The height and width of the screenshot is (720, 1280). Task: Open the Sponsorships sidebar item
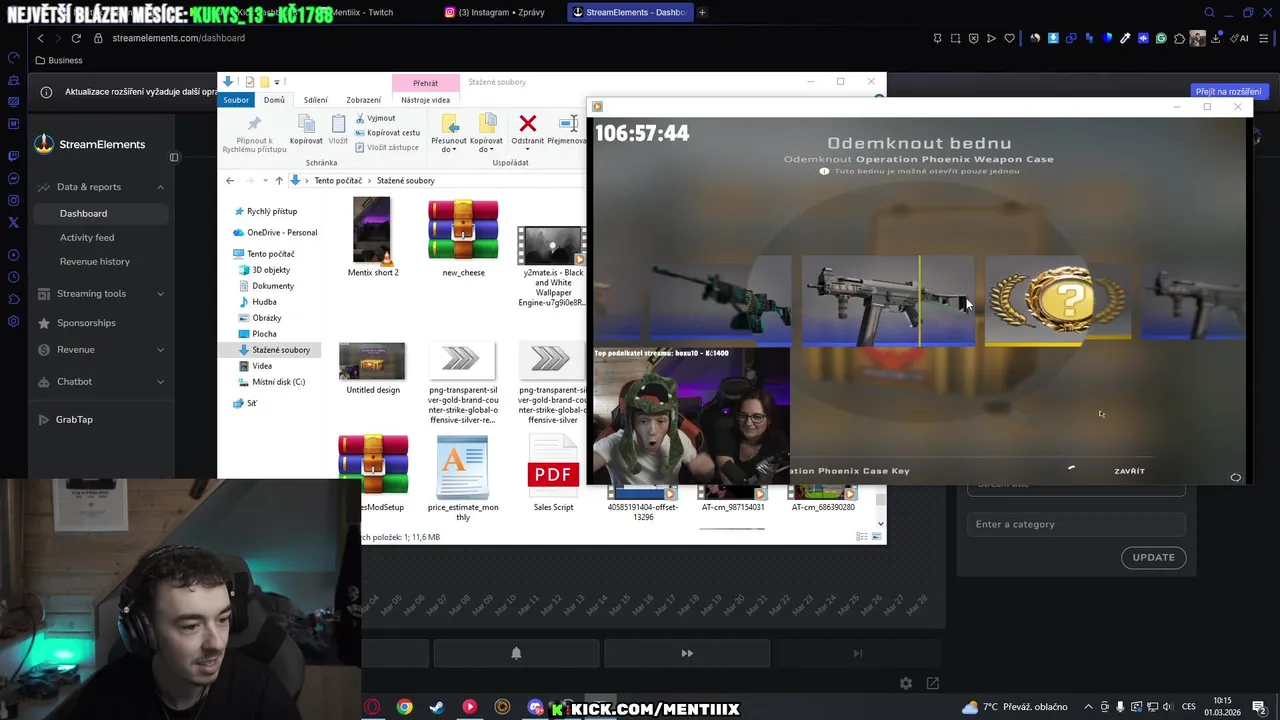[86, 323]
